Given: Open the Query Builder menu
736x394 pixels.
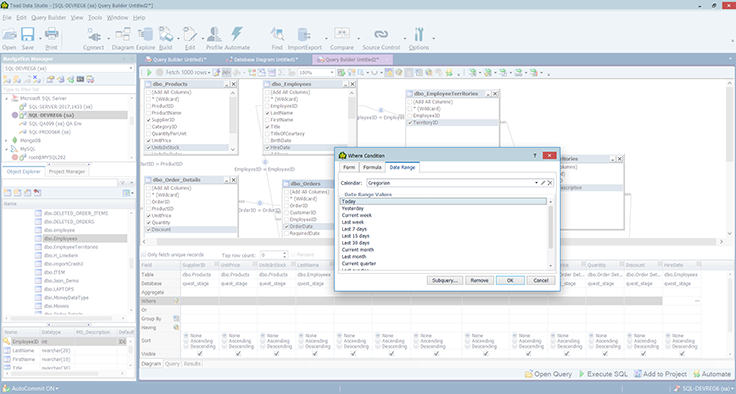Looking at the screenshot, I should click(48, 17).
